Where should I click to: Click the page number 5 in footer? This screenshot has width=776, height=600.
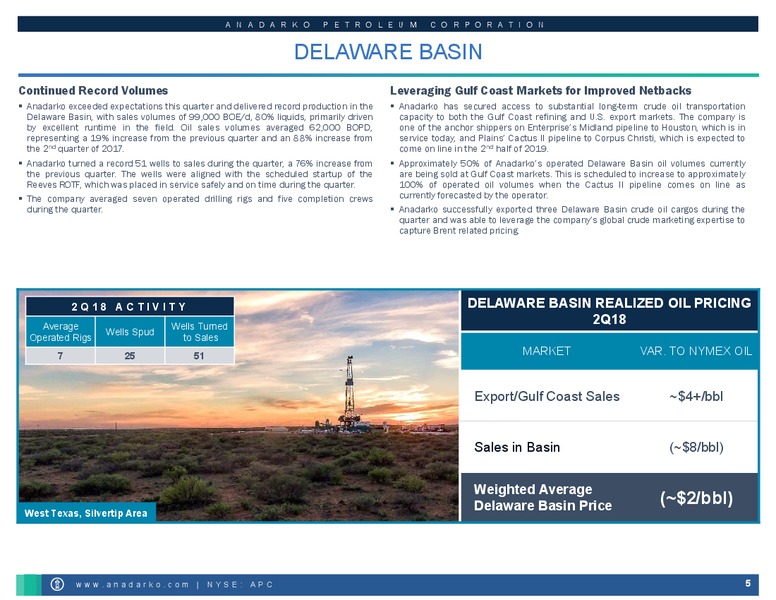pyautogui.click(x=748, y=584)
